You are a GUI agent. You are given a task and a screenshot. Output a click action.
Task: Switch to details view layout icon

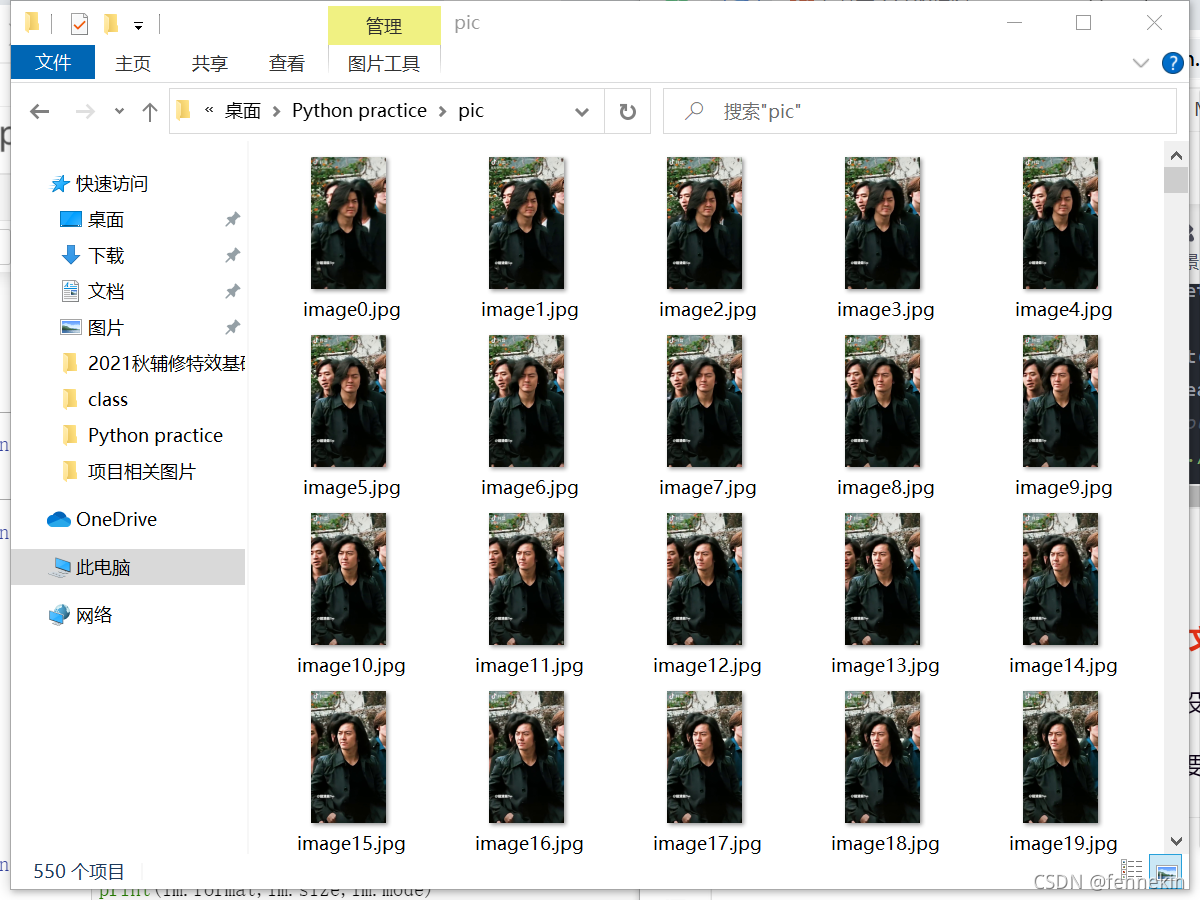pos(1132,871)
